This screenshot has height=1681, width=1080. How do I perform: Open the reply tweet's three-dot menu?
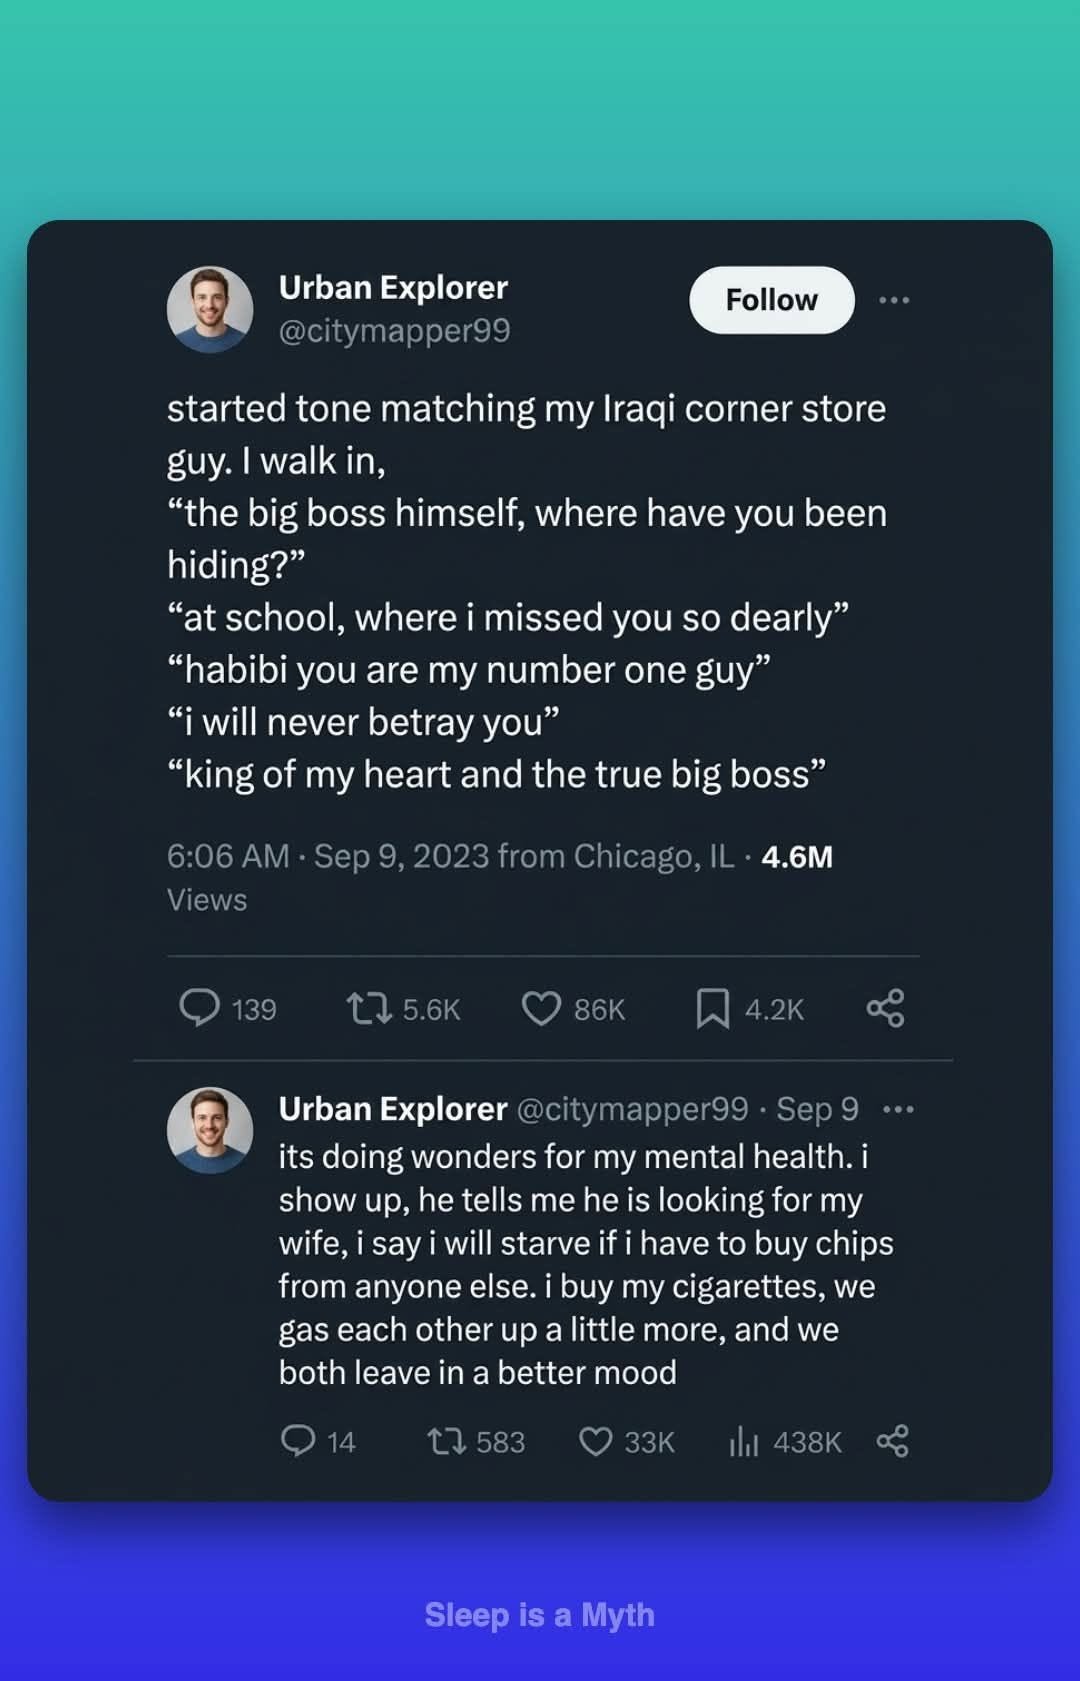tap(898, 1109)
